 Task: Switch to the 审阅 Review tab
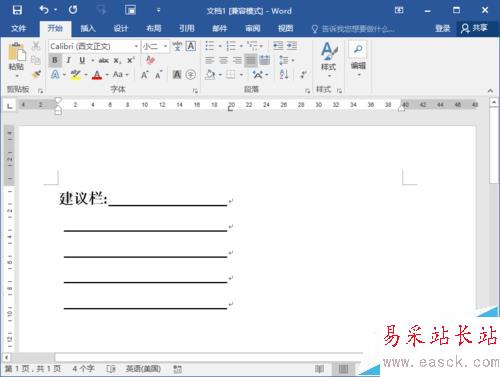point(252,28)
